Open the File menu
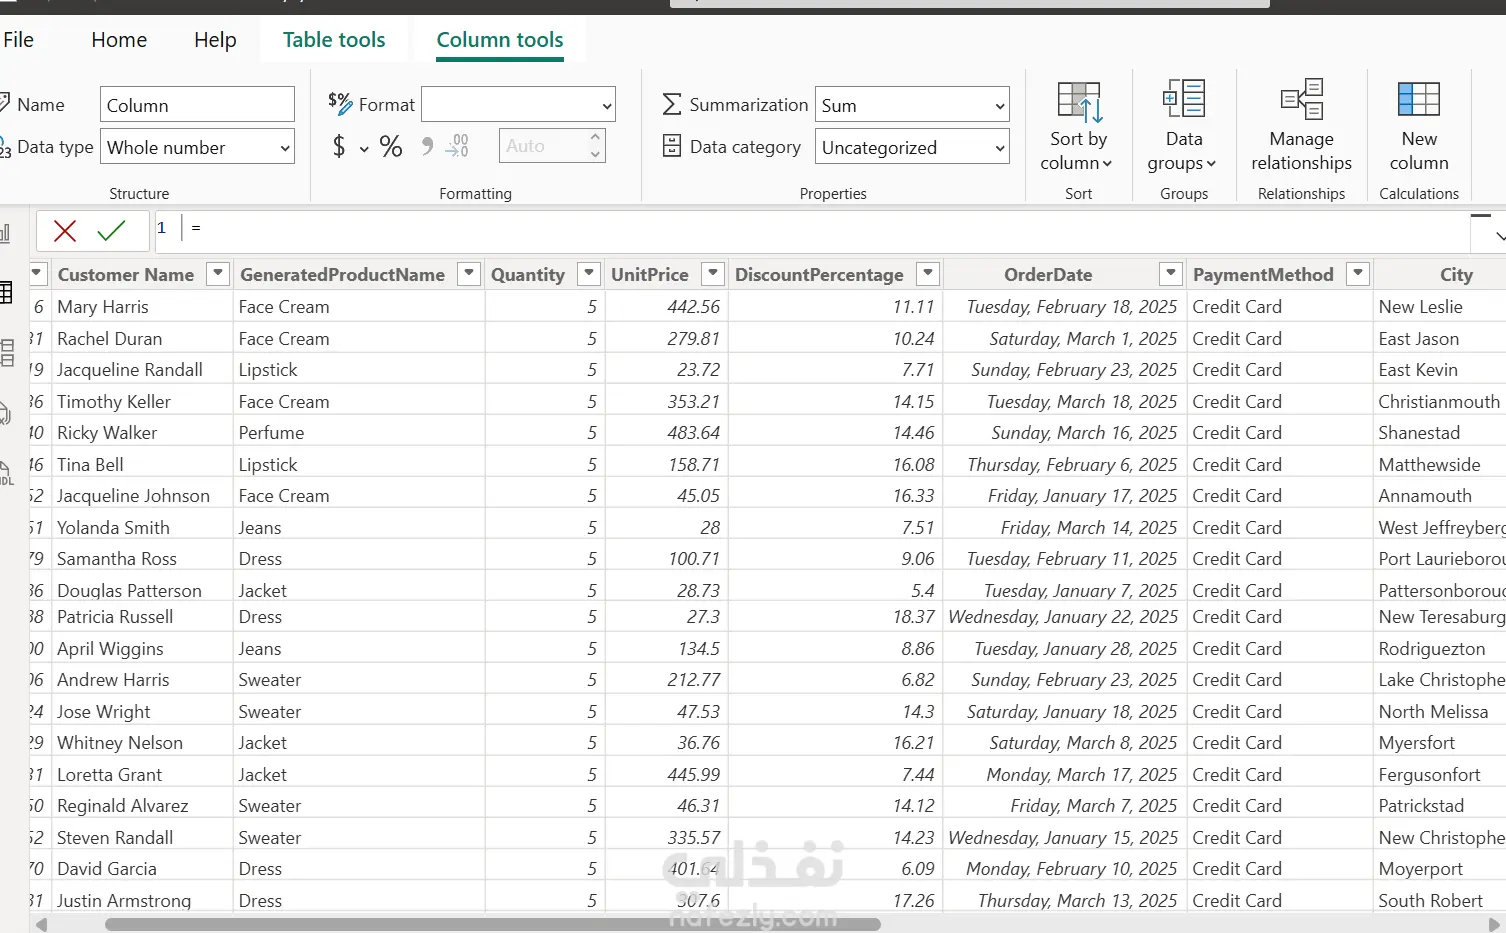Screen dimensions: 1506x933 (x=19, y=40)
